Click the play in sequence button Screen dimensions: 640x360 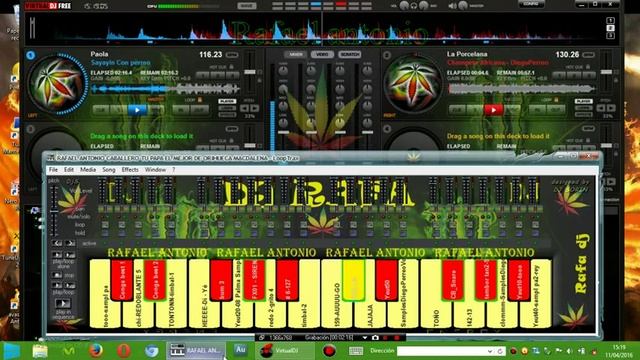click(62, 303)
